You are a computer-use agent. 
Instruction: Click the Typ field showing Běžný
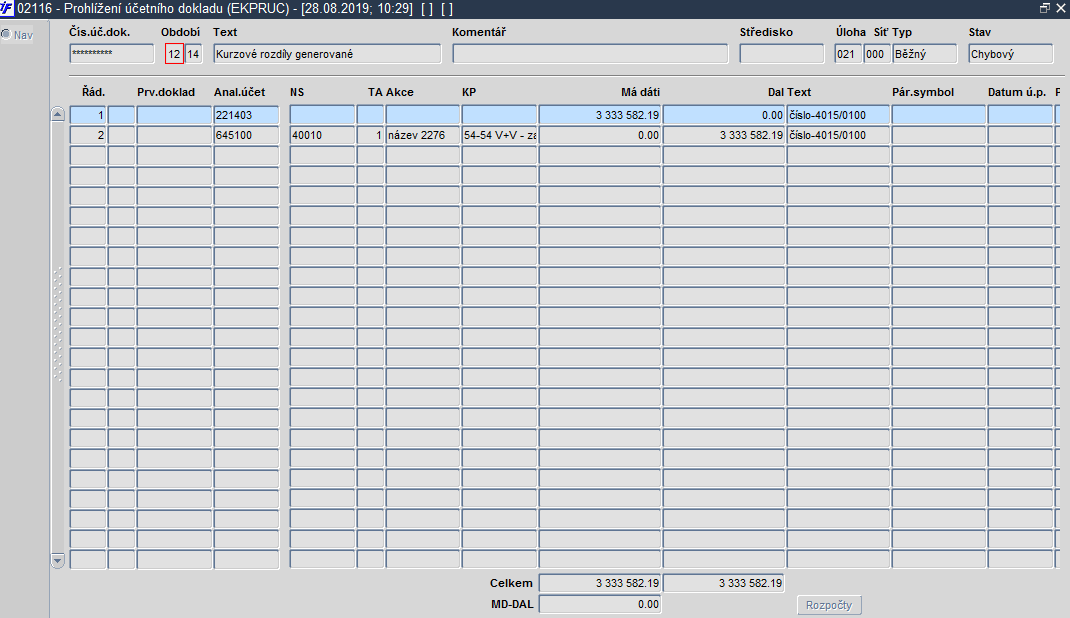point(925,54)
